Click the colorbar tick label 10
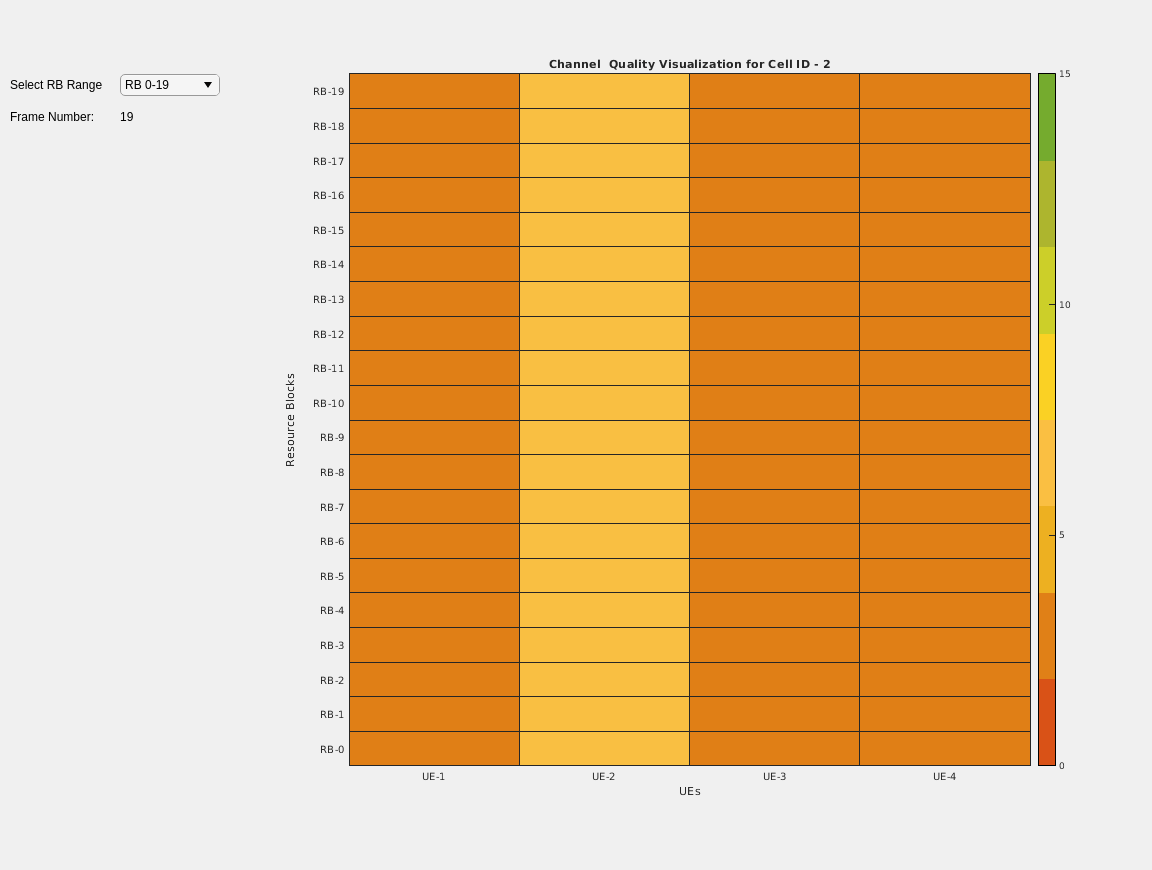Screen dimensions: 1152x870 click(x=1065, y=305)
